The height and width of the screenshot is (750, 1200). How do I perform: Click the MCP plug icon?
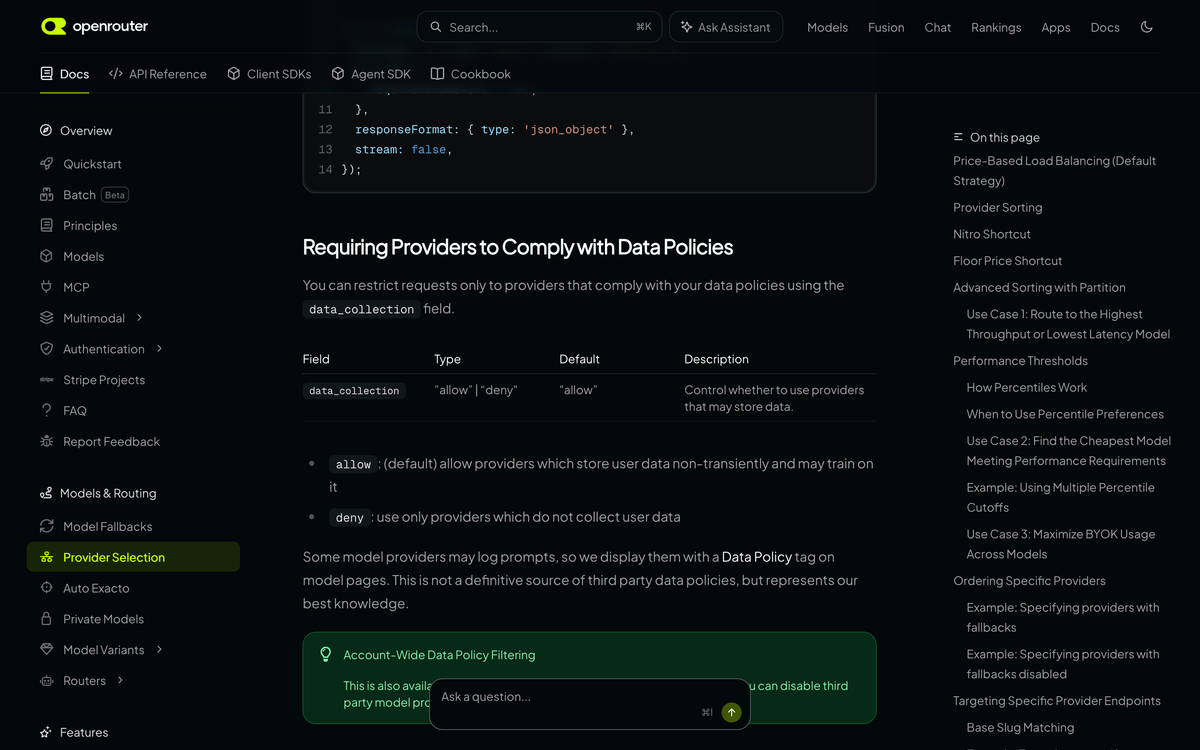[46, 287]
